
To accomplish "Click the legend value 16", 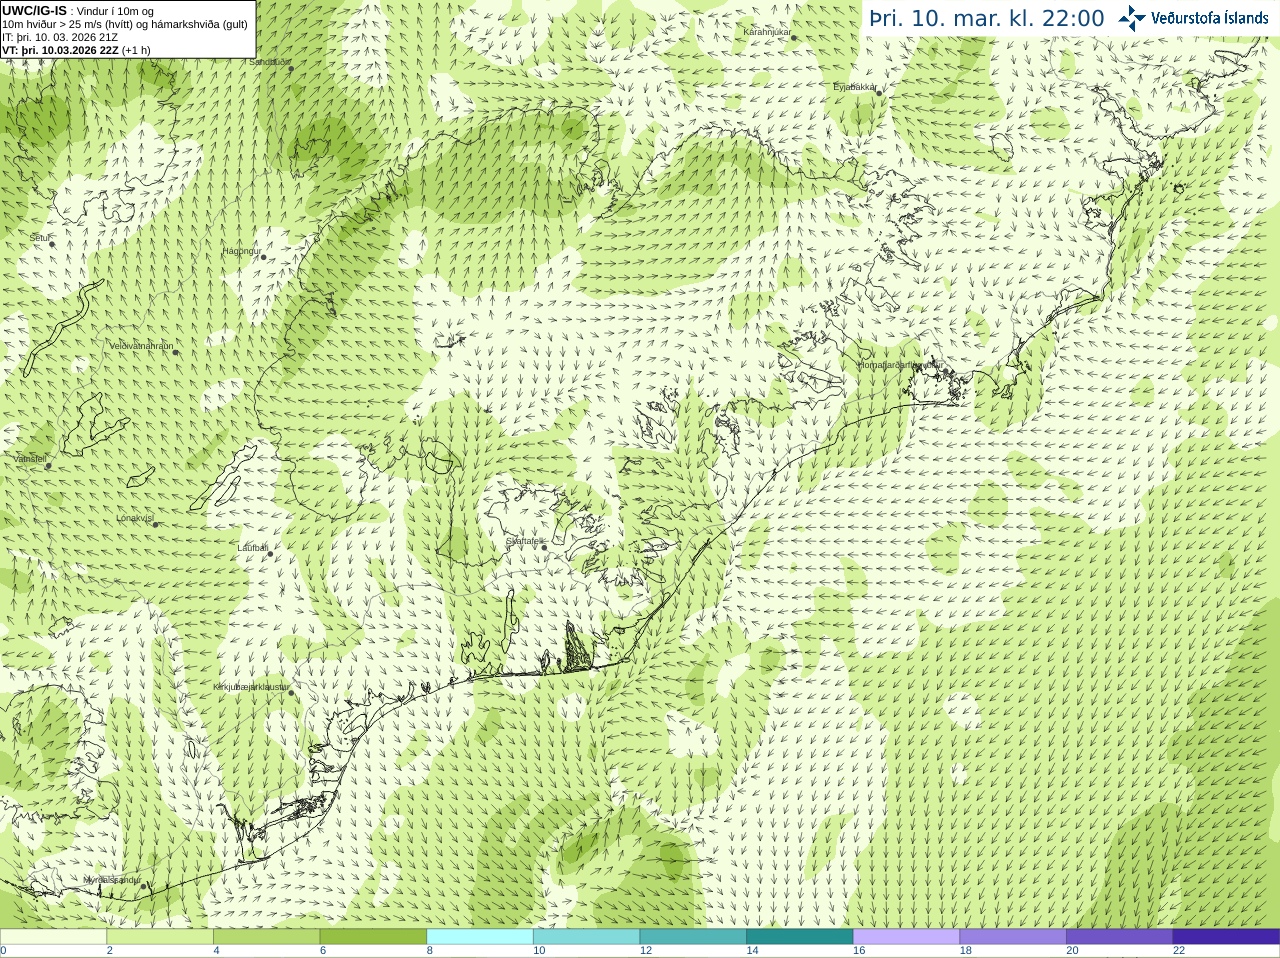I will (x=859, y=951).
